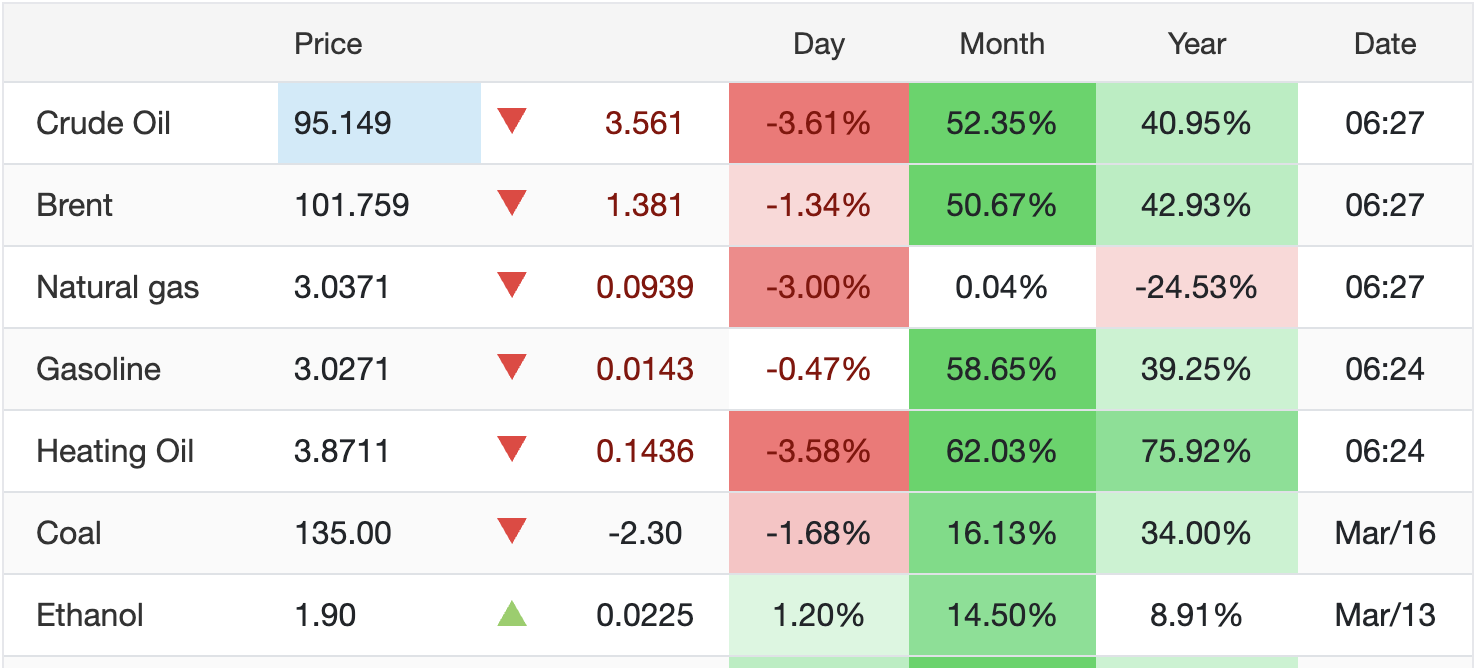Sort by the Day column header
Viewport: 1480px width, 668px height.
tap(818, 44)
